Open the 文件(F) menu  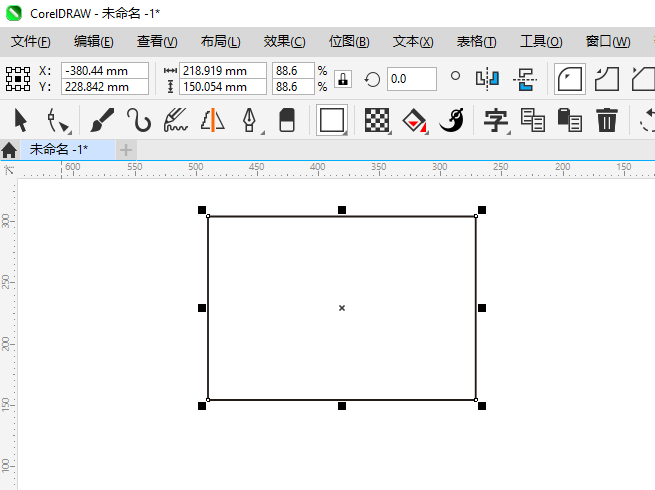coord(30,41)
